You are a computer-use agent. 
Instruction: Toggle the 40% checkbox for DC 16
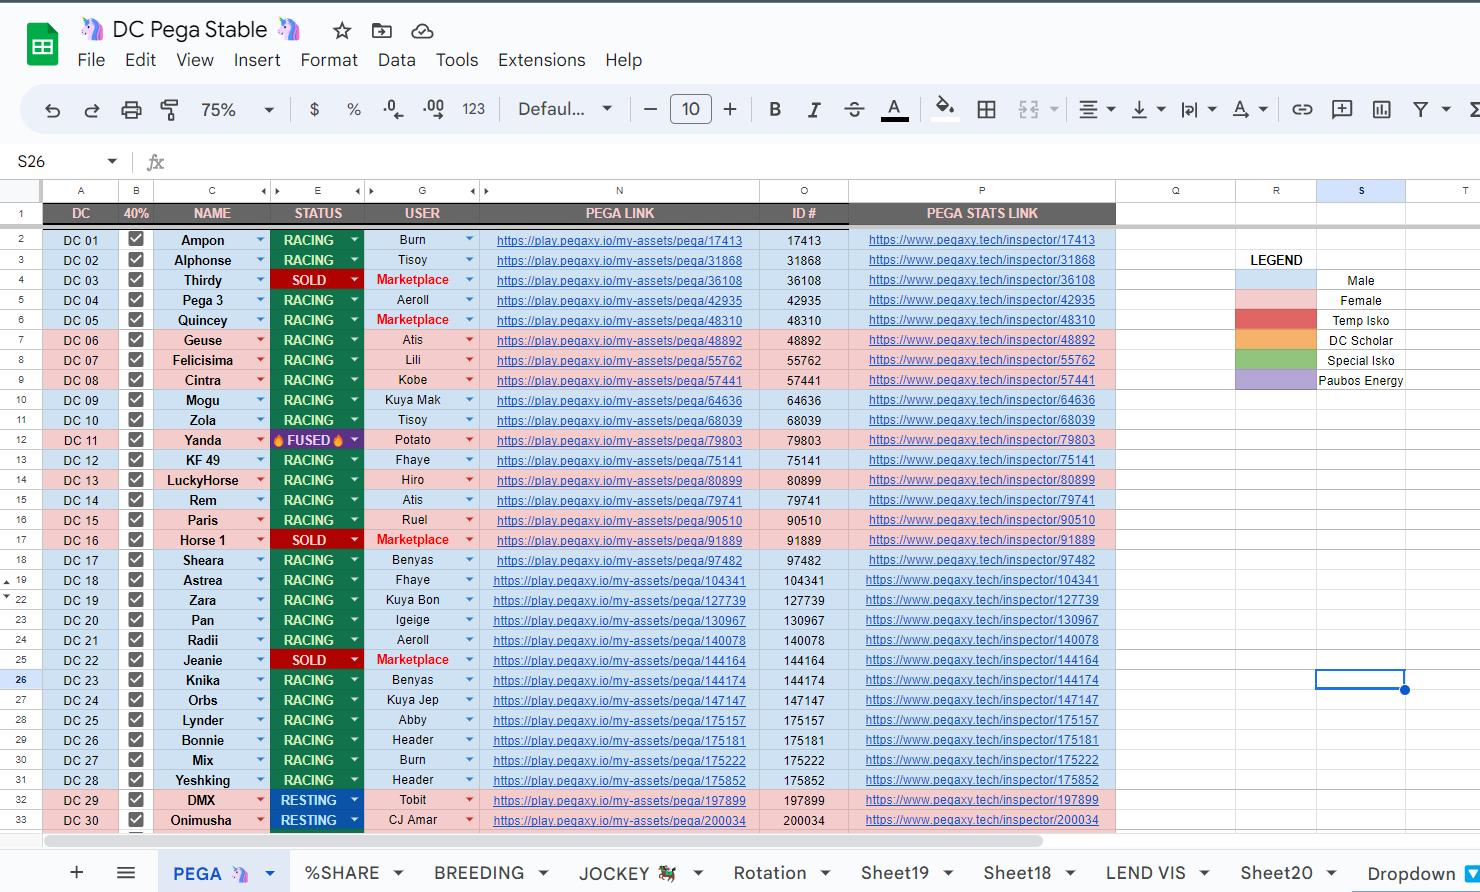136,539
